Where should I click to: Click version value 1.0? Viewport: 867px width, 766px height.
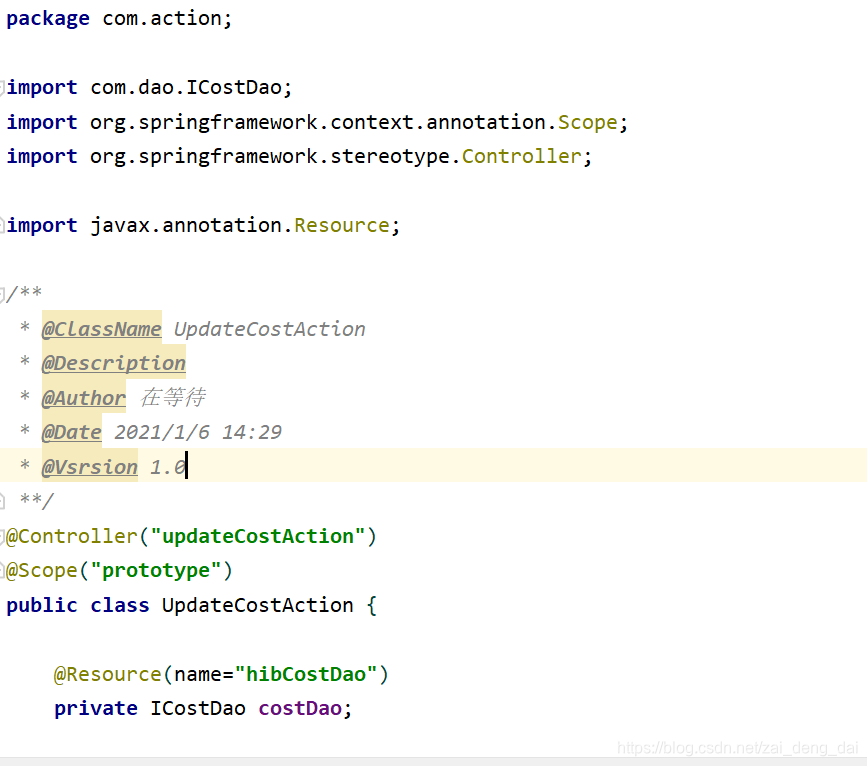pos(168,467)
